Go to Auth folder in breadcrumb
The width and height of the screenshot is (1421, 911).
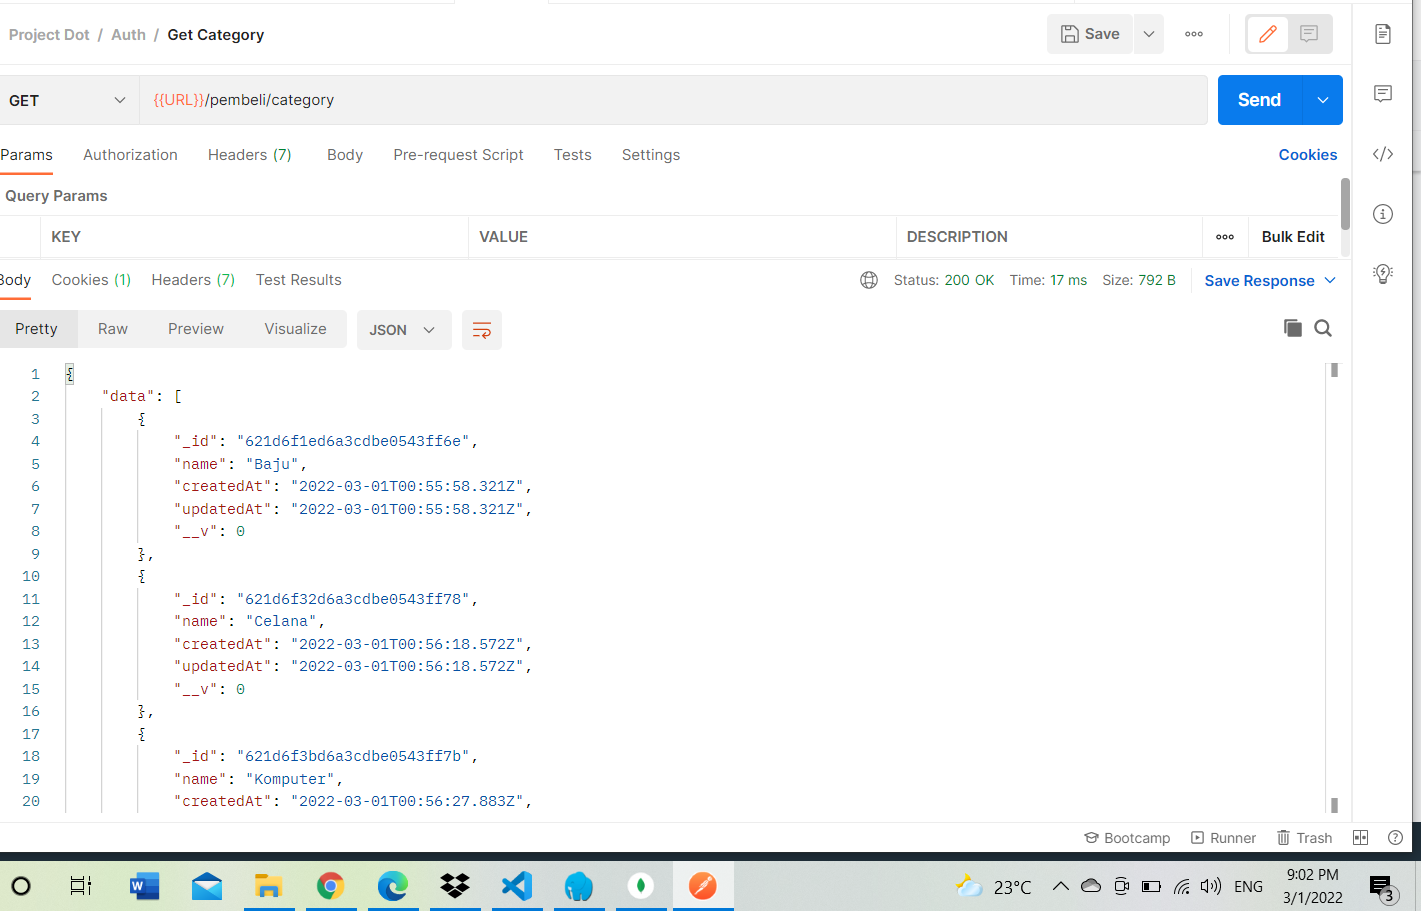pos(128,35)
